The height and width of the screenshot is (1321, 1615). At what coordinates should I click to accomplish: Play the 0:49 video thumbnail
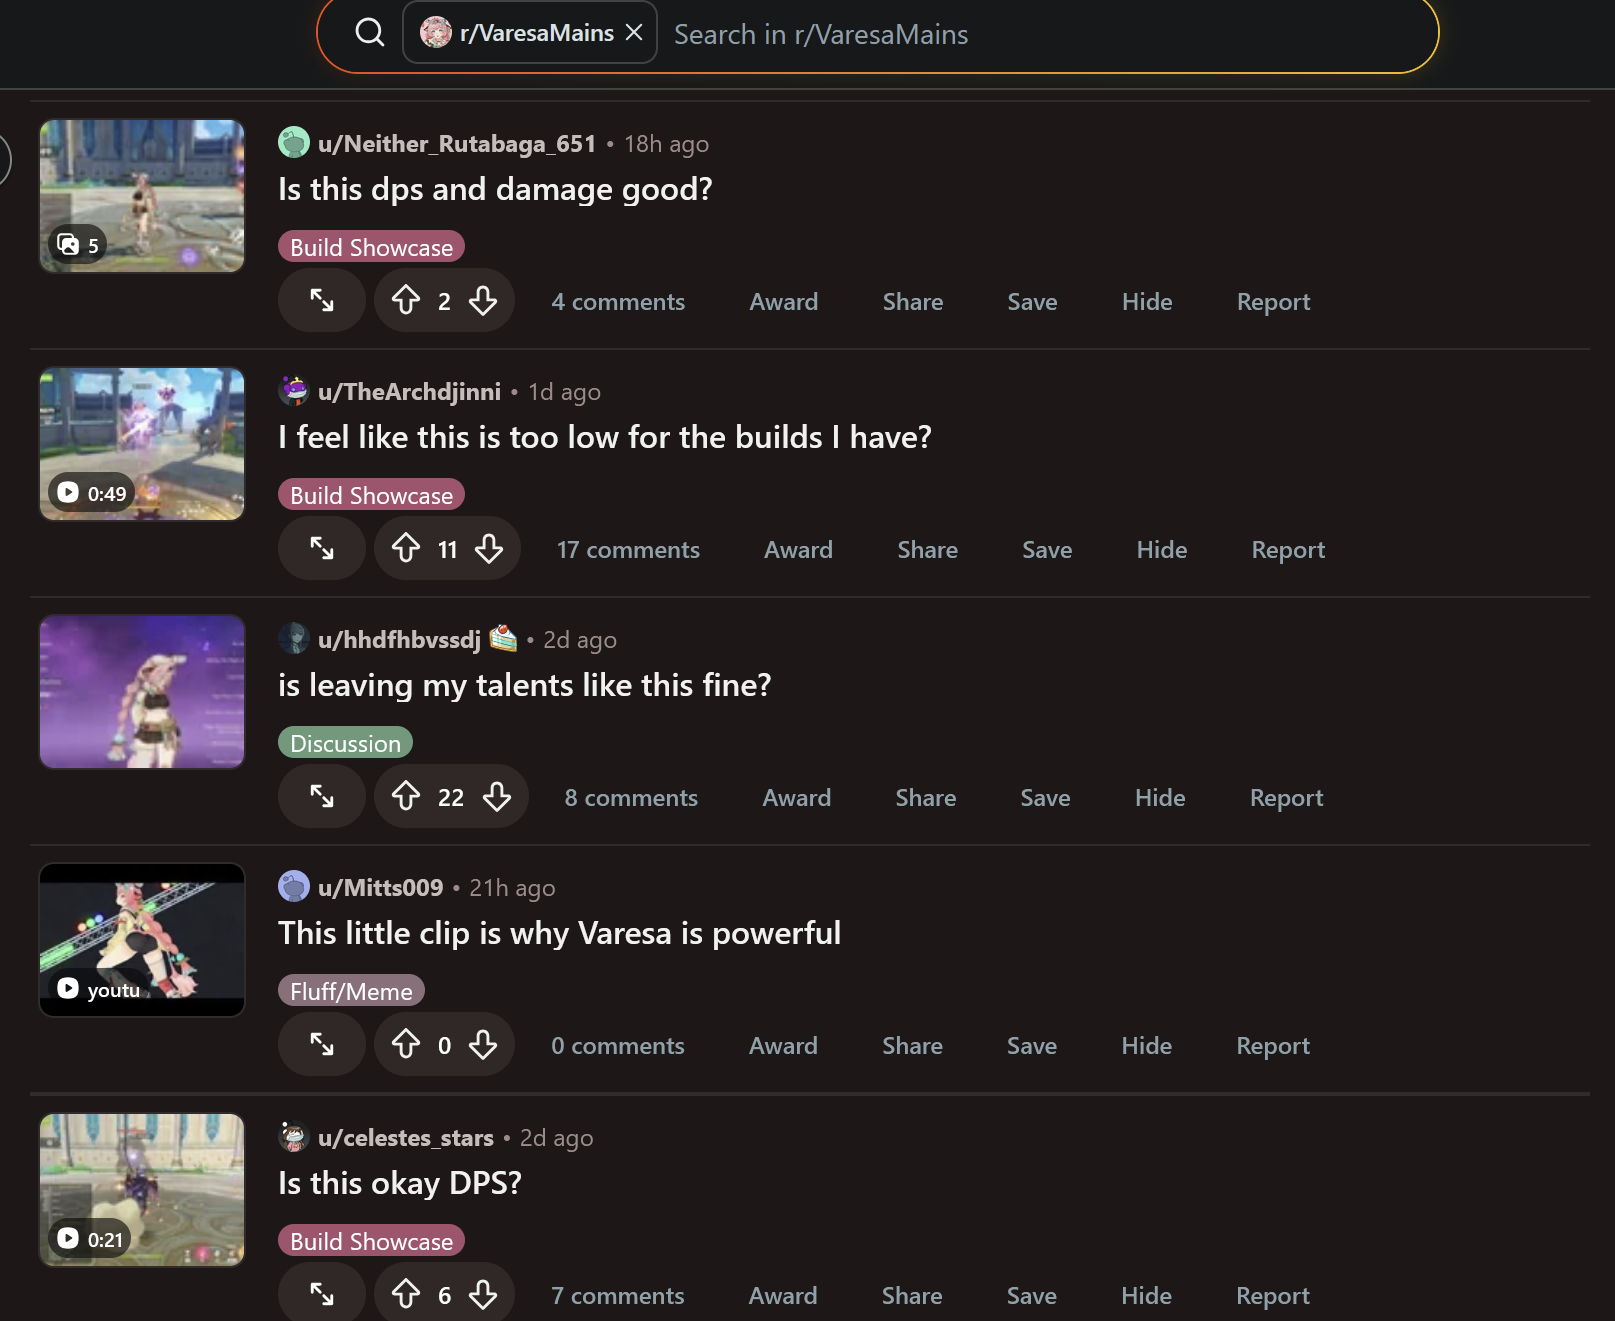pos(142,444)
